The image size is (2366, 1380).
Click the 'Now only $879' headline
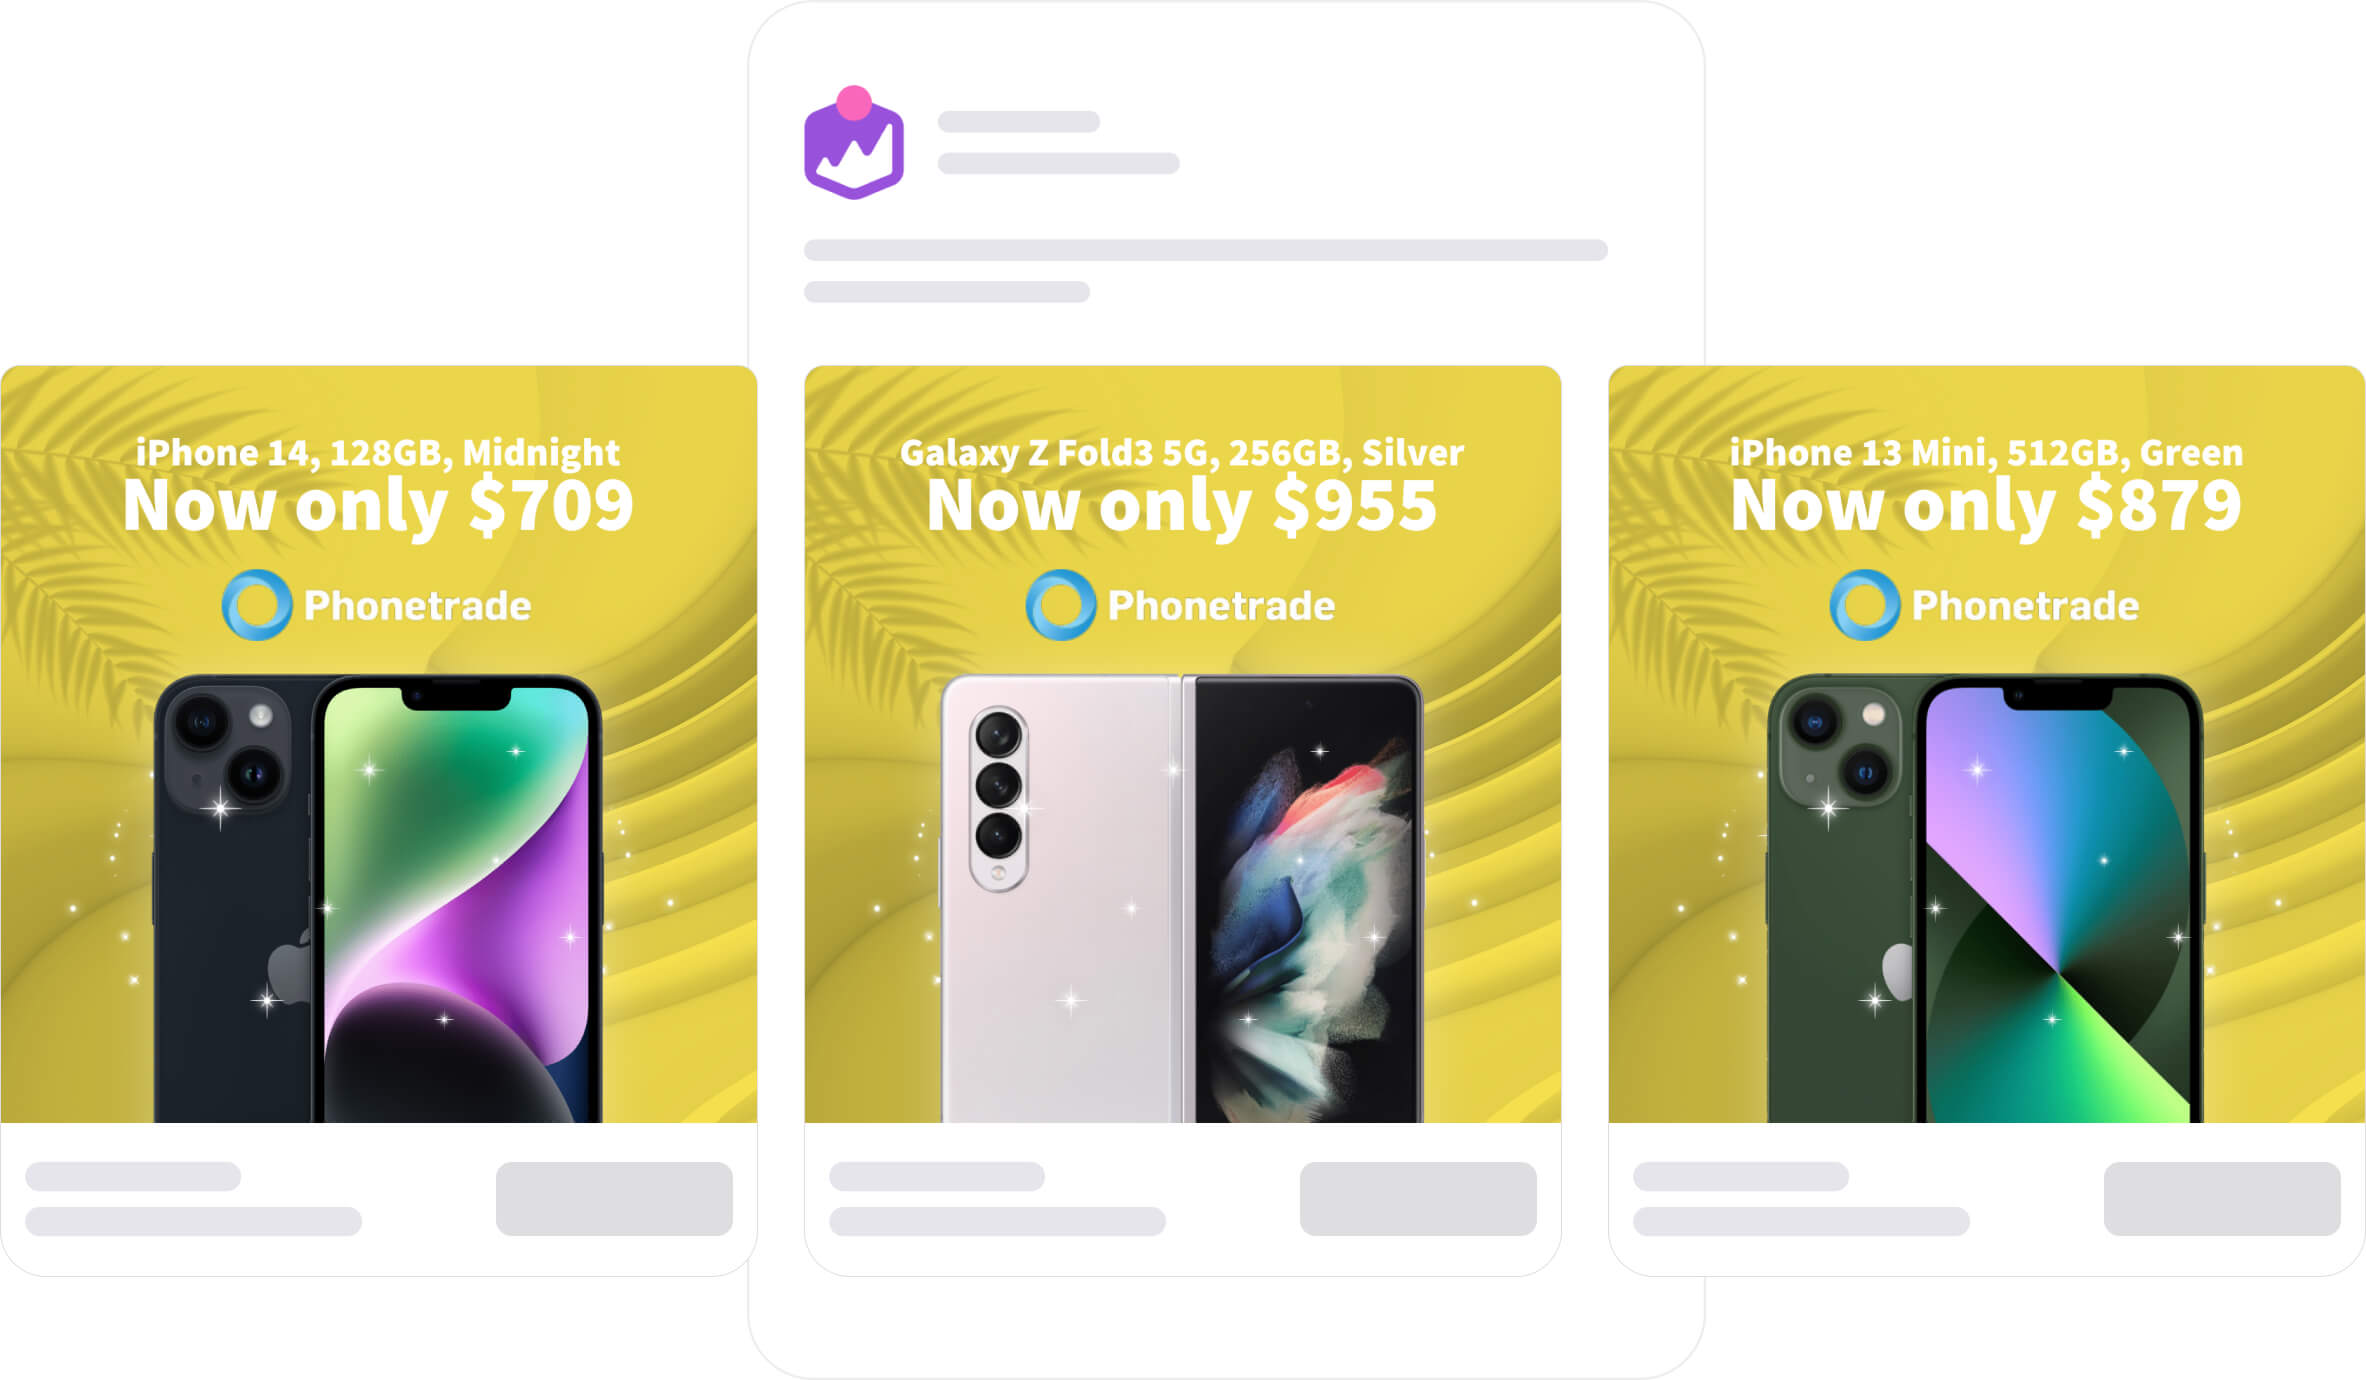1986,506
